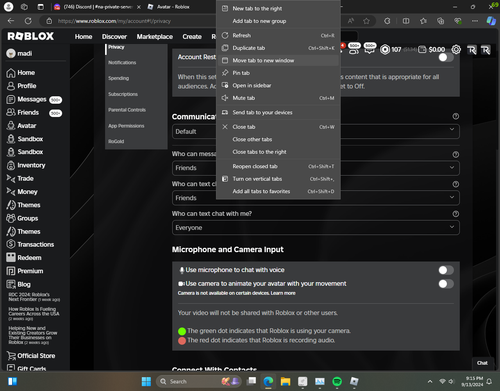Choose Open in sidebar menu entry
The height and width of the screenshot is (391, 500).
[278, 85]
